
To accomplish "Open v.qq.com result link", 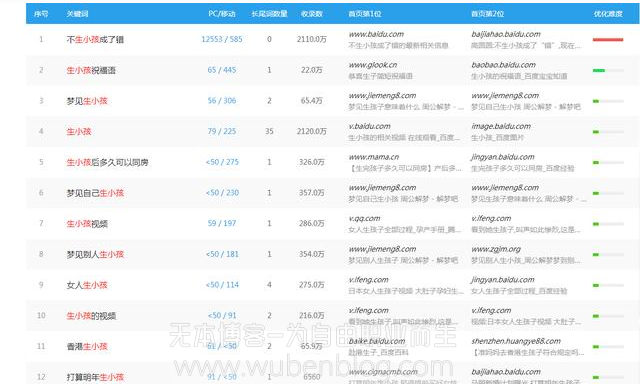I will 364,218.
